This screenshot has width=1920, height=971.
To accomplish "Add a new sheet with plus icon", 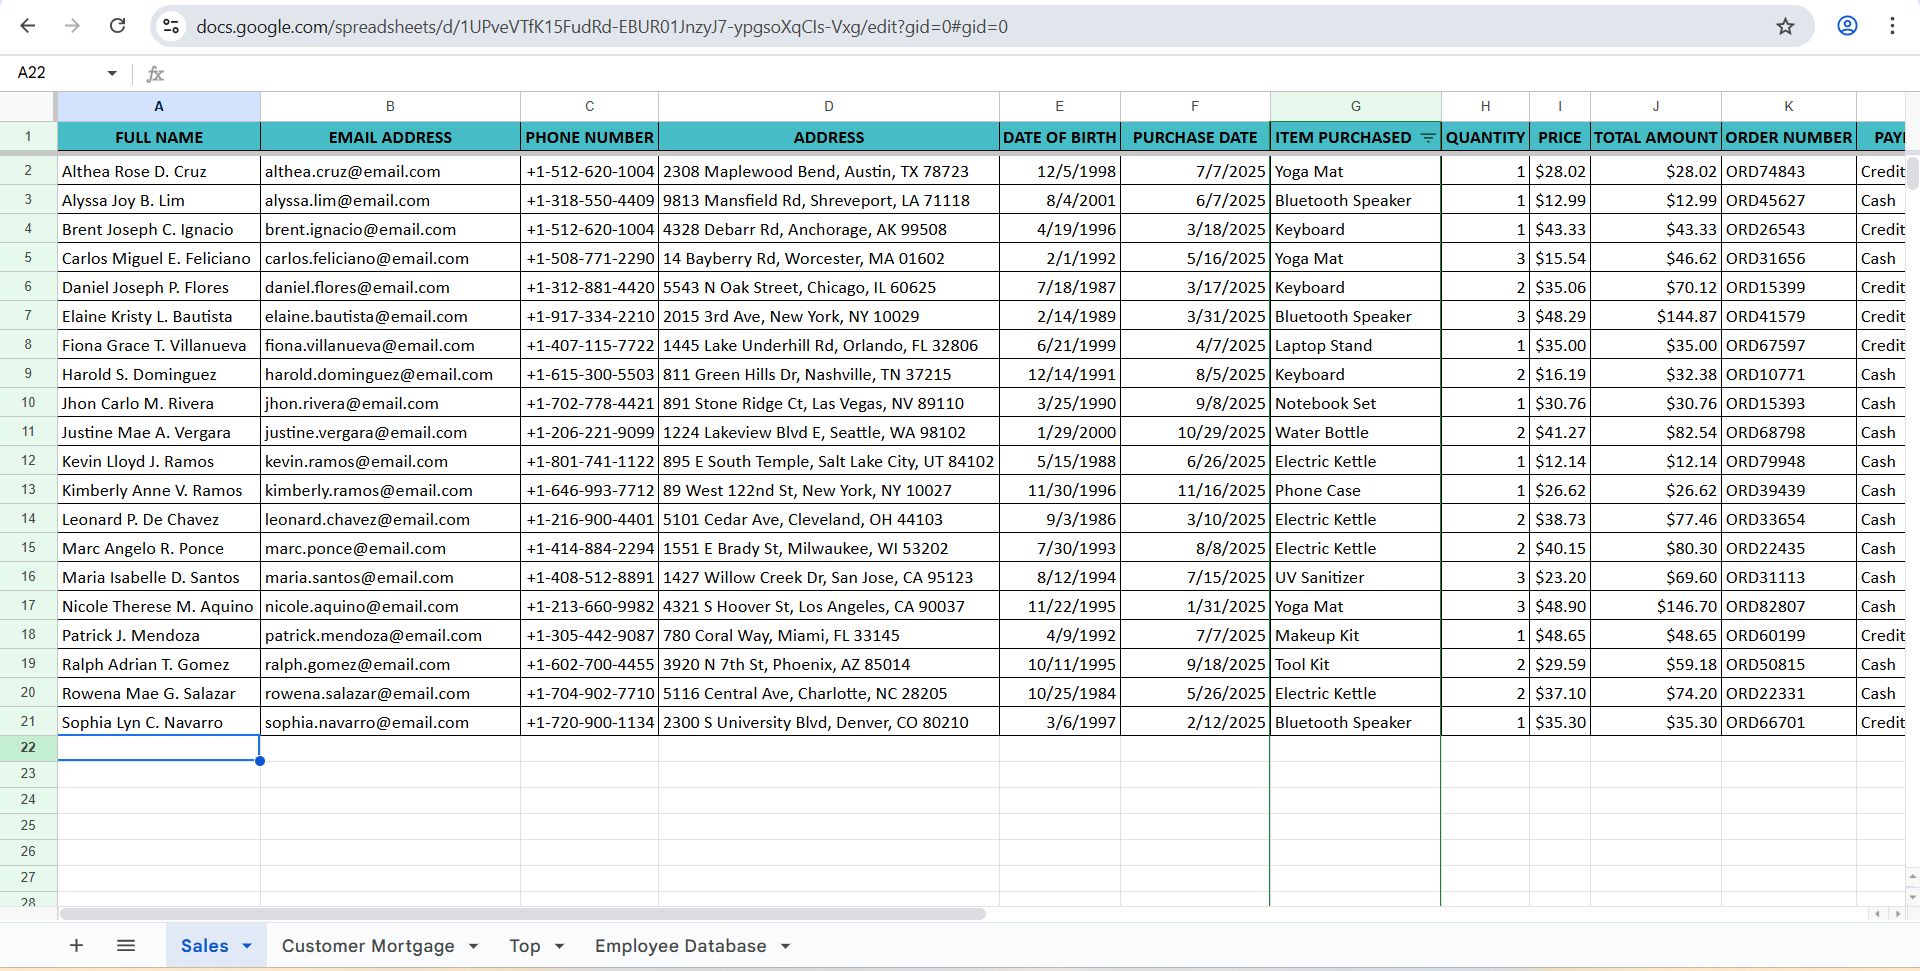I will pos(76,945).
